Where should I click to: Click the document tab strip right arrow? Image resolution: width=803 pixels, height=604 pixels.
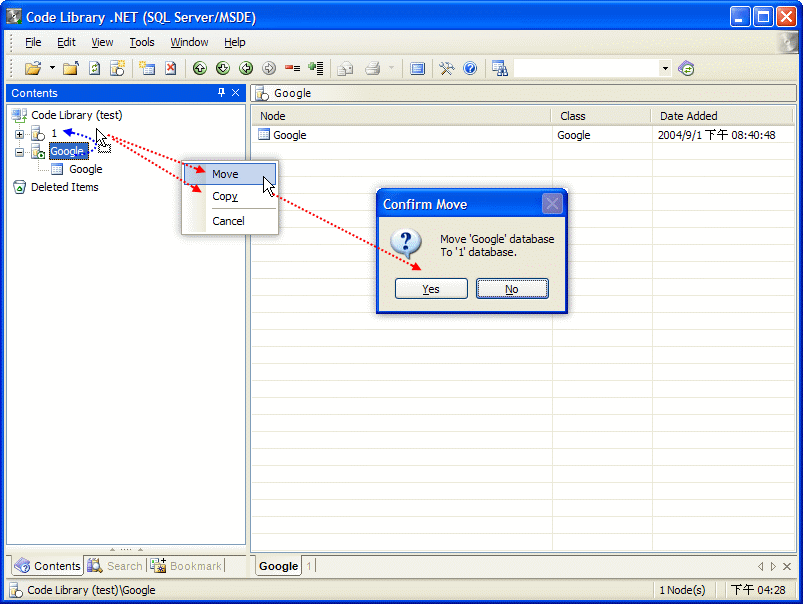[x=773, y=566]
